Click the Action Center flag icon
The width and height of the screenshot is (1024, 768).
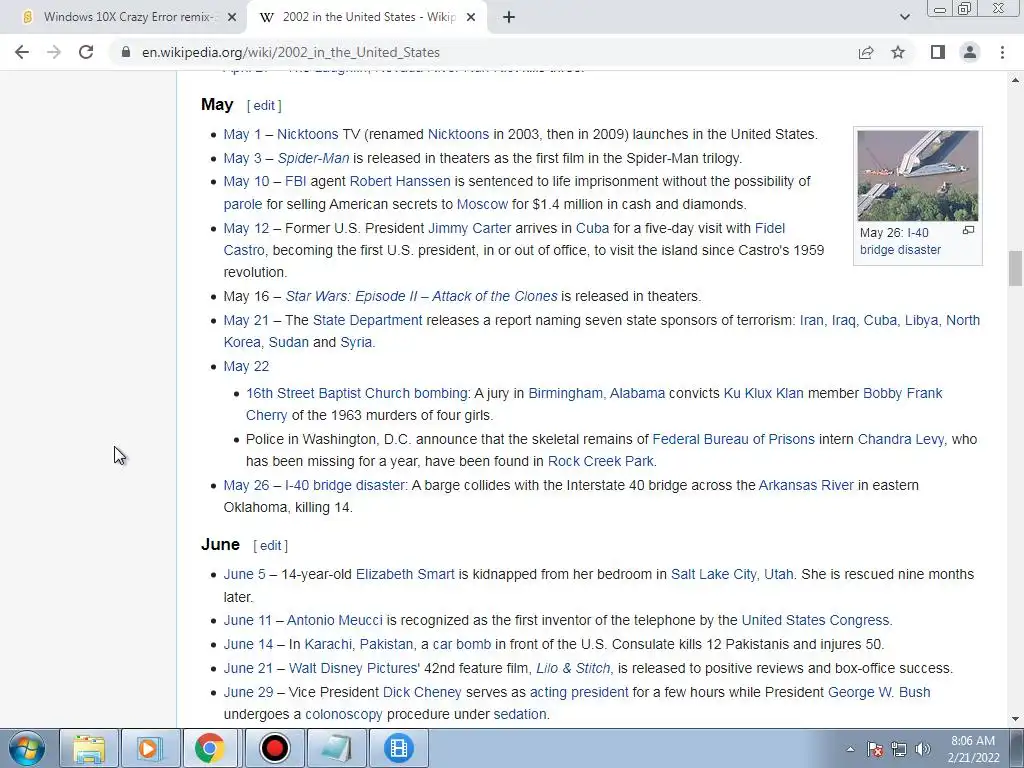coord(875,750)
